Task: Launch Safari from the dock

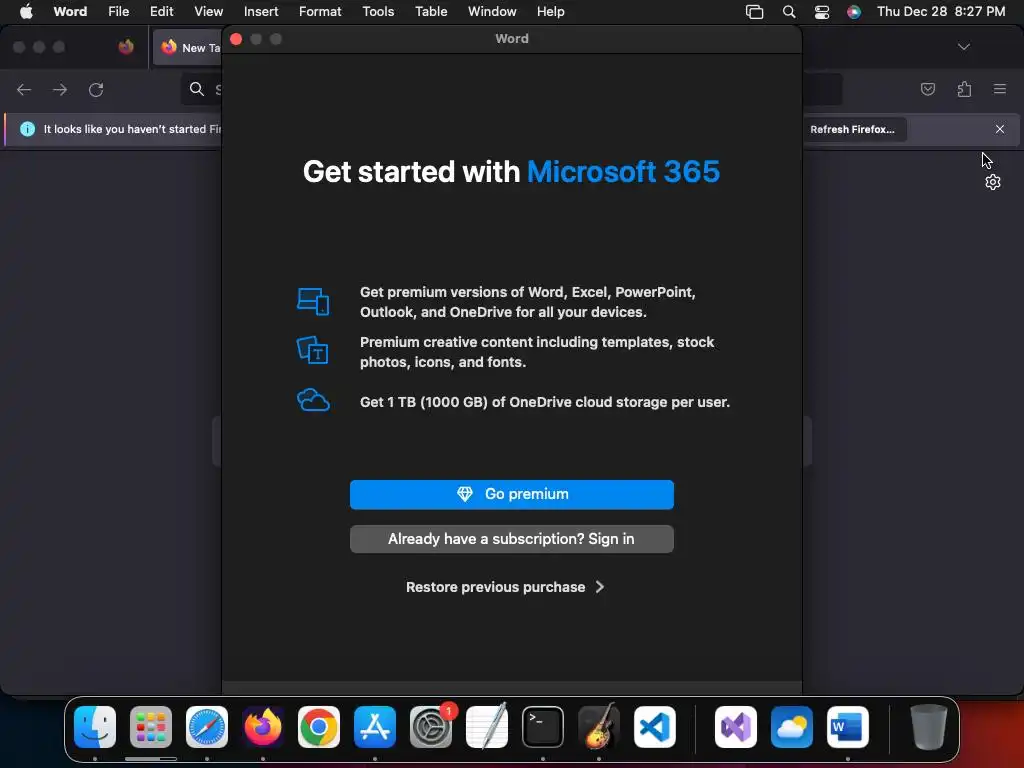Action: pos(207,726)
